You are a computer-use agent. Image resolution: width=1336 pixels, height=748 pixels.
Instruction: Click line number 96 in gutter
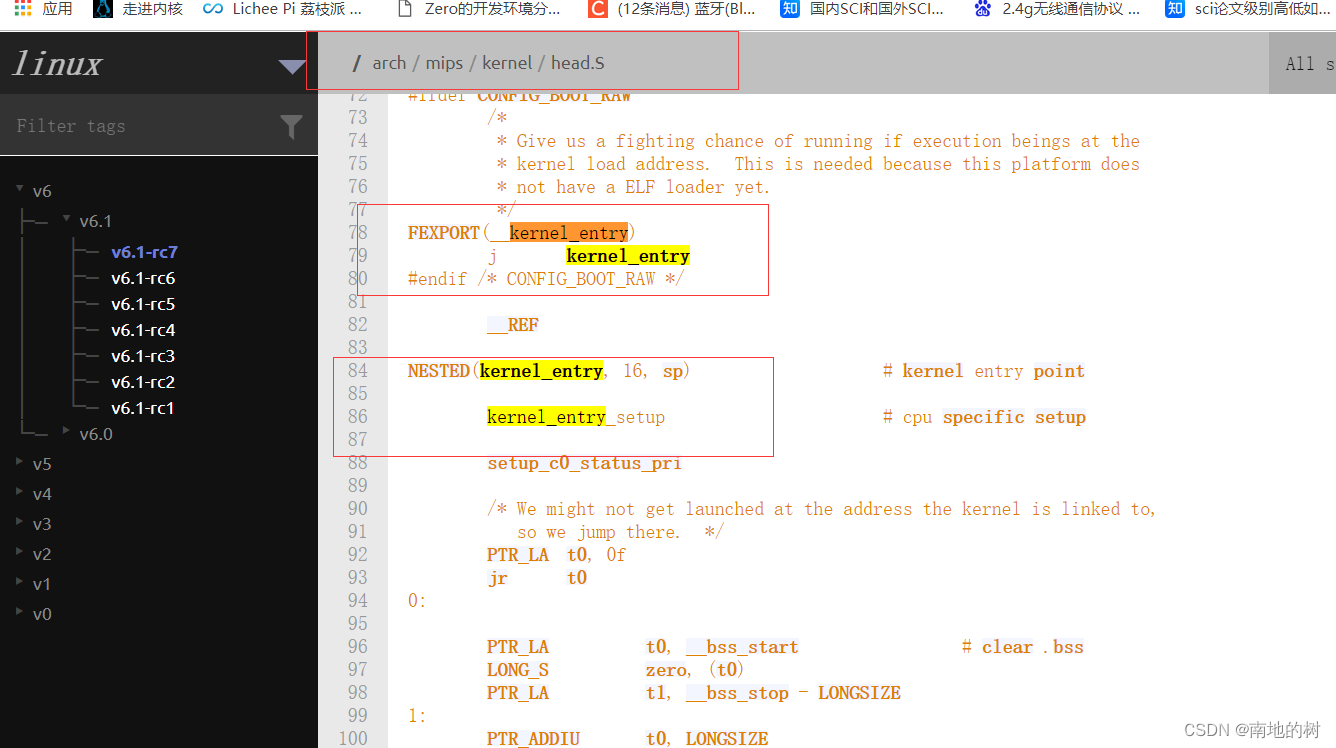coord(358,647)
